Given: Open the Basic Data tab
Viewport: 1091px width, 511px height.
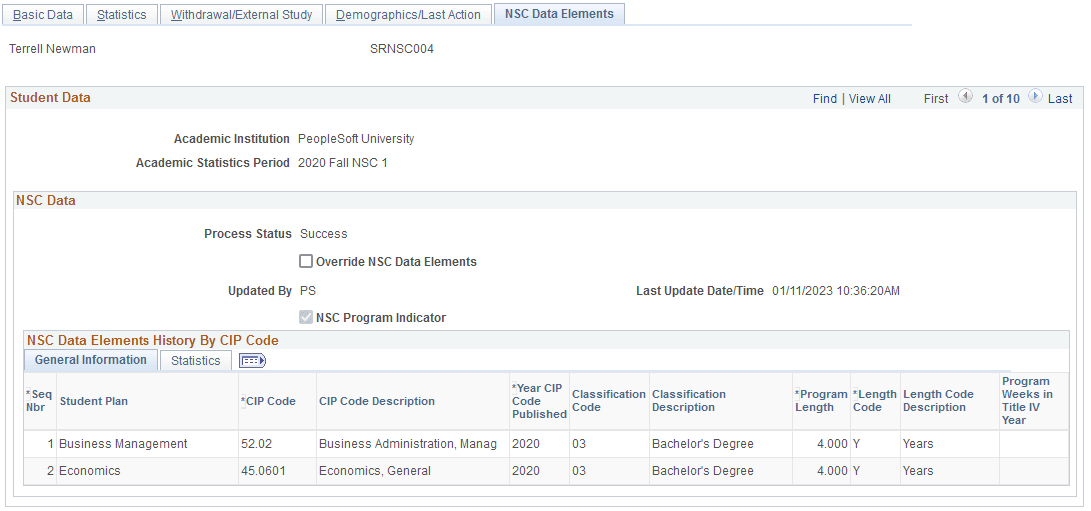Looking at the screenshot, I should [42, 15].
